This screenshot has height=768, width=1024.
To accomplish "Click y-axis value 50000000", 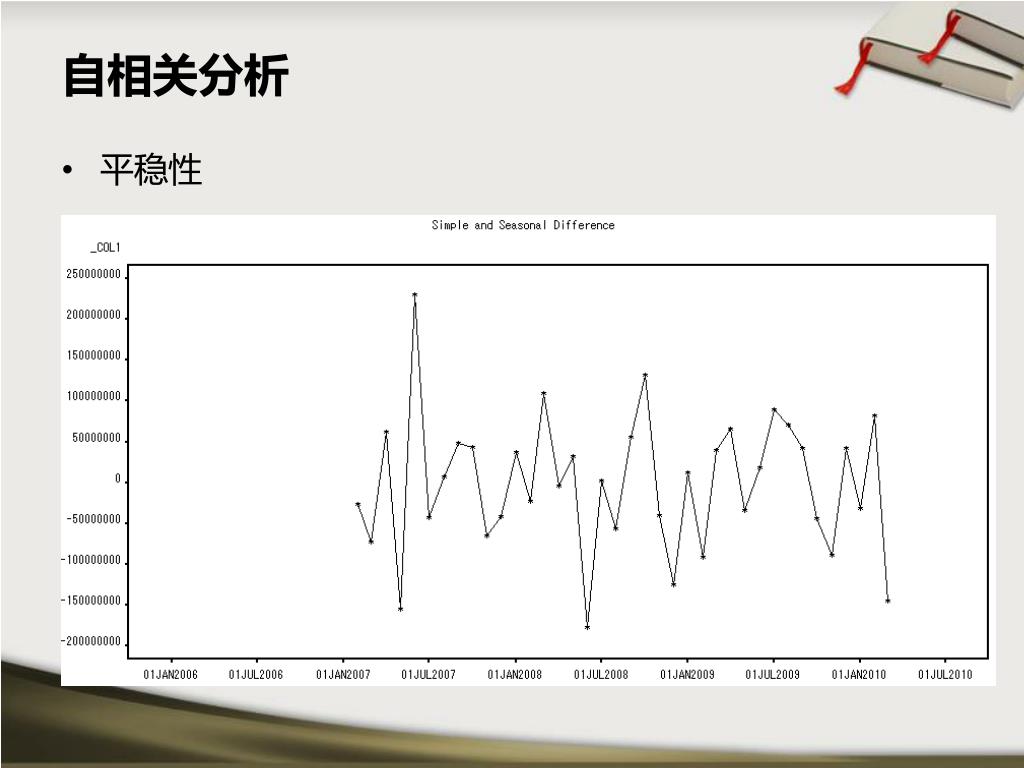I will (x=97, y=438).
